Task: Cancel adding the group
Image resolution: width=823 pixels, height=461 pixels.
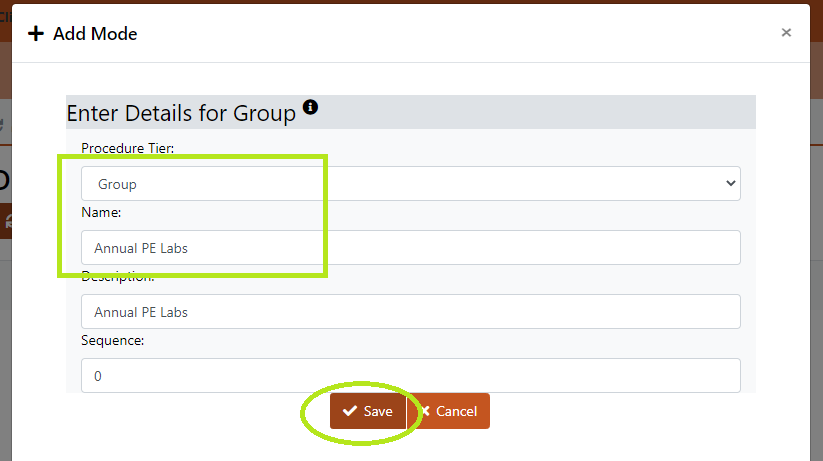Action: (x=449, y=411)
